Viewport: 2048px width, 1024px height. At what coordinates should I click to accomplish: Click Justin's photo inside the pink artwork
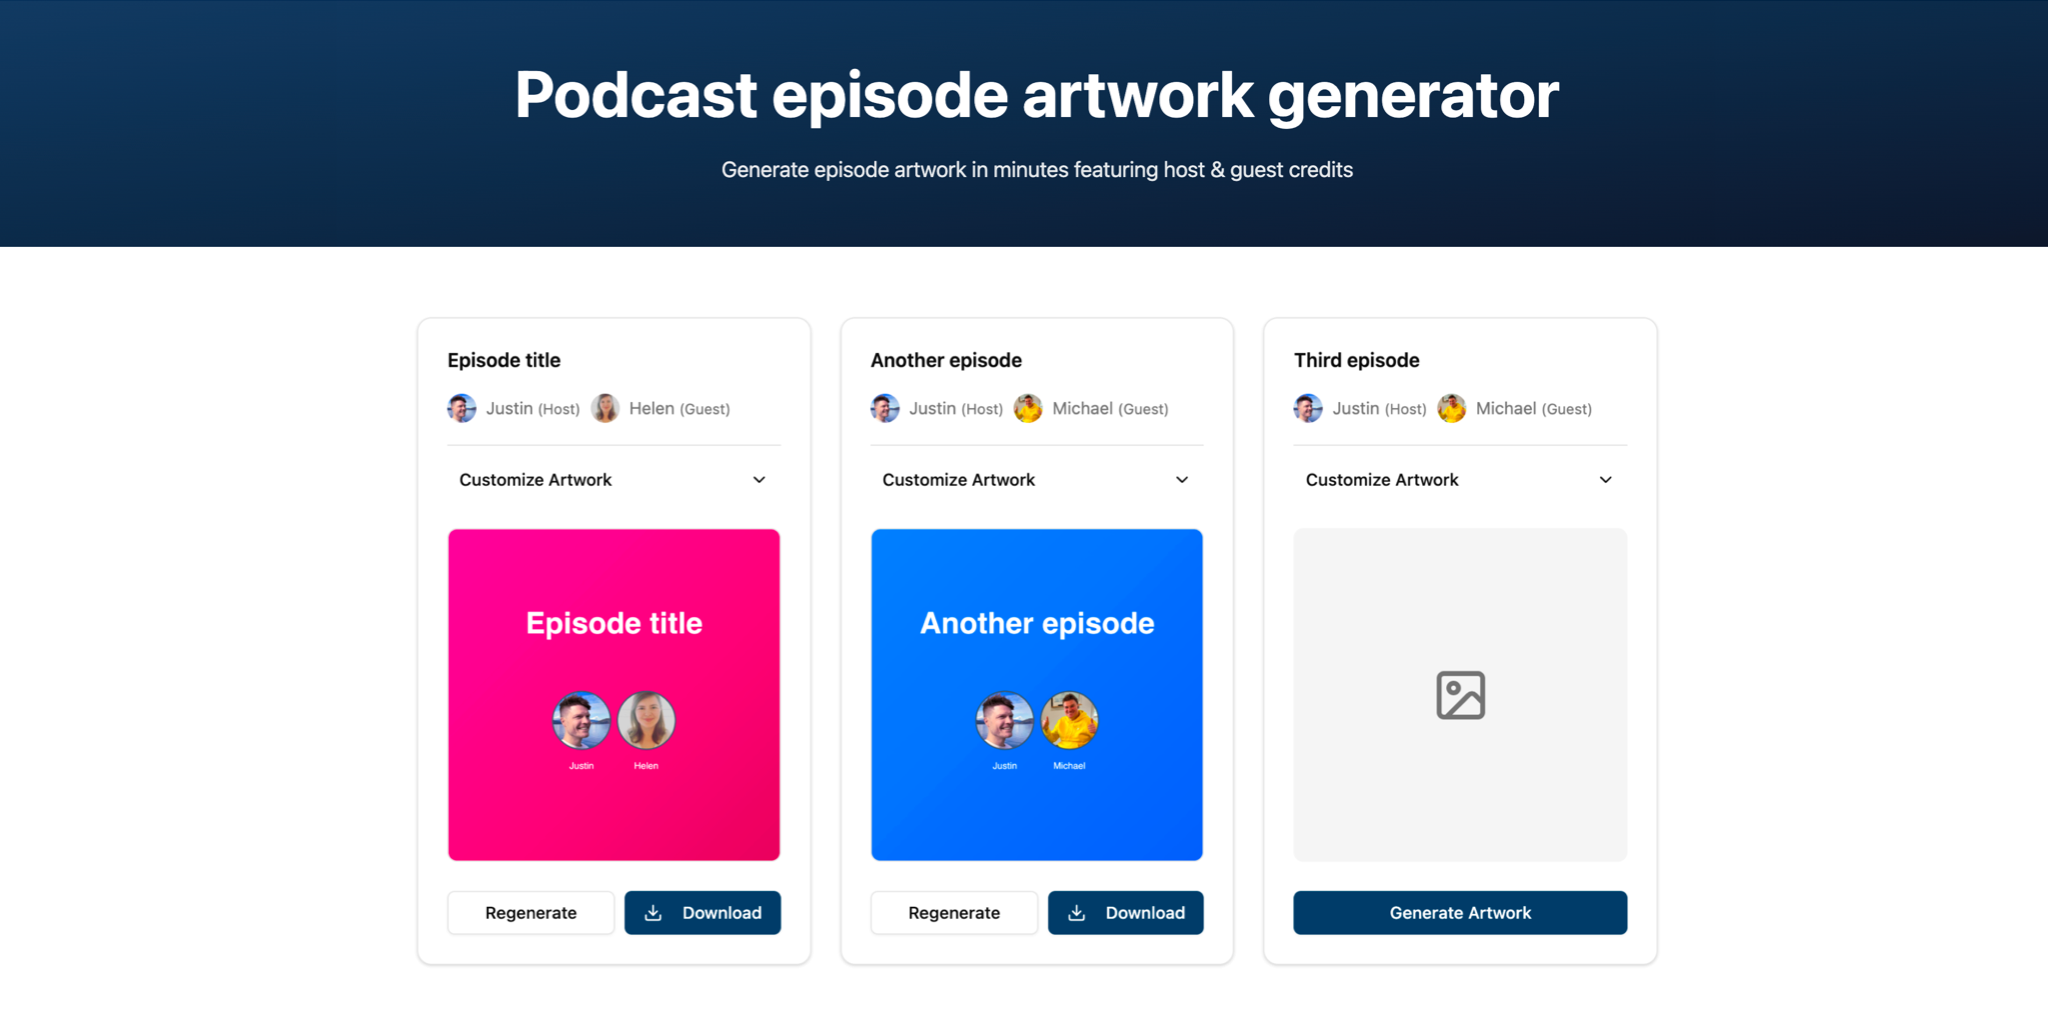pyautogui.click(x=581, y=720)
